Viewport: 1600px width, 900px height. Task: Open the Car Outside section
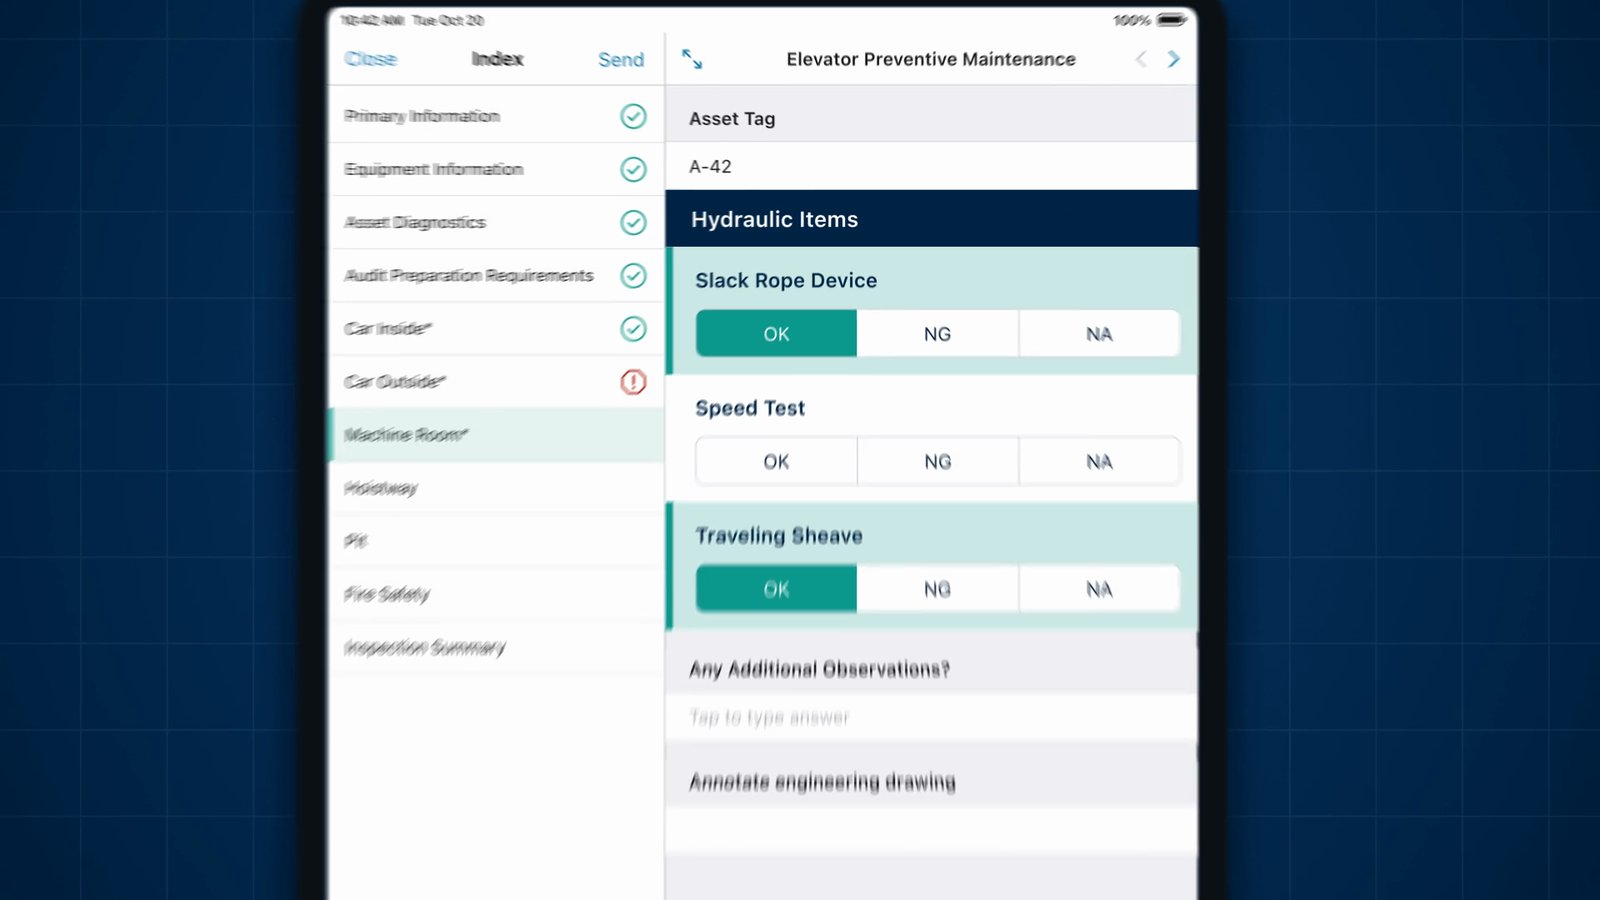coord(496,381)
